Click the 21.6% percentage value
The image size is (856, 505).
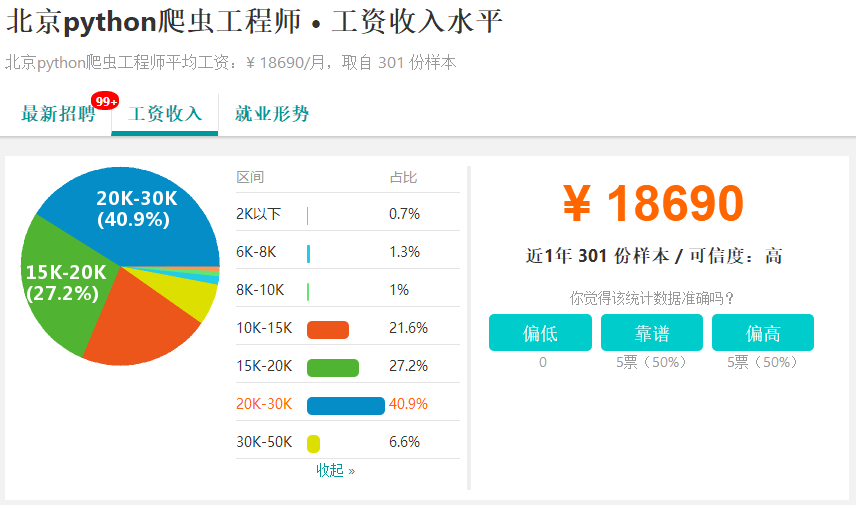(408, 328)
